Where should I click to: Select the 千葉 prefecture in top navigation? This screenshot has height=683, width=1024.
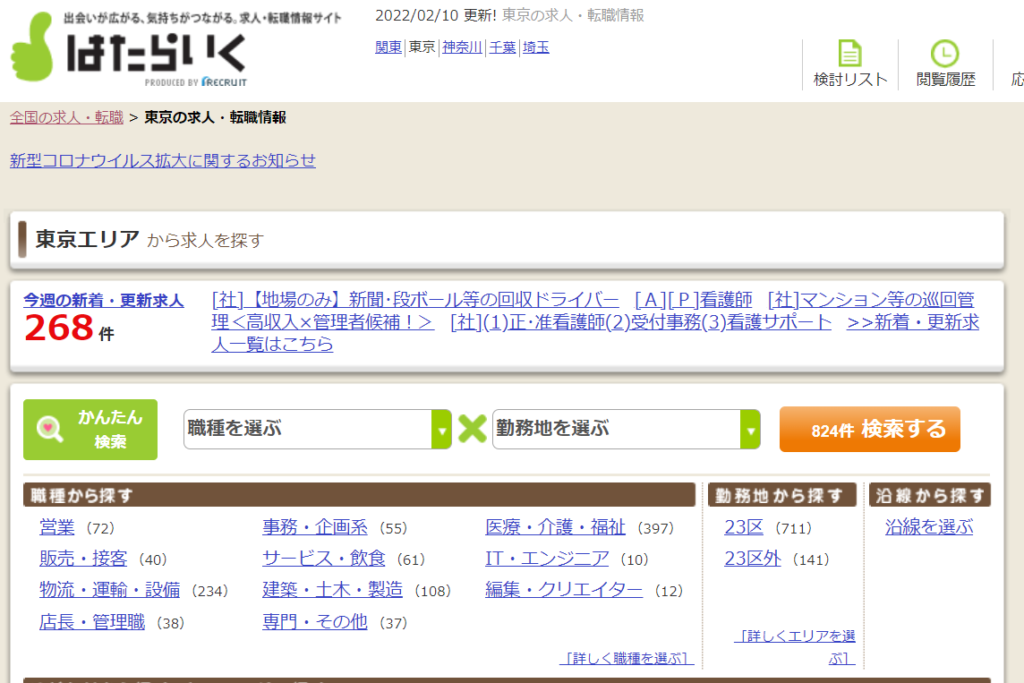coord(503,46)
